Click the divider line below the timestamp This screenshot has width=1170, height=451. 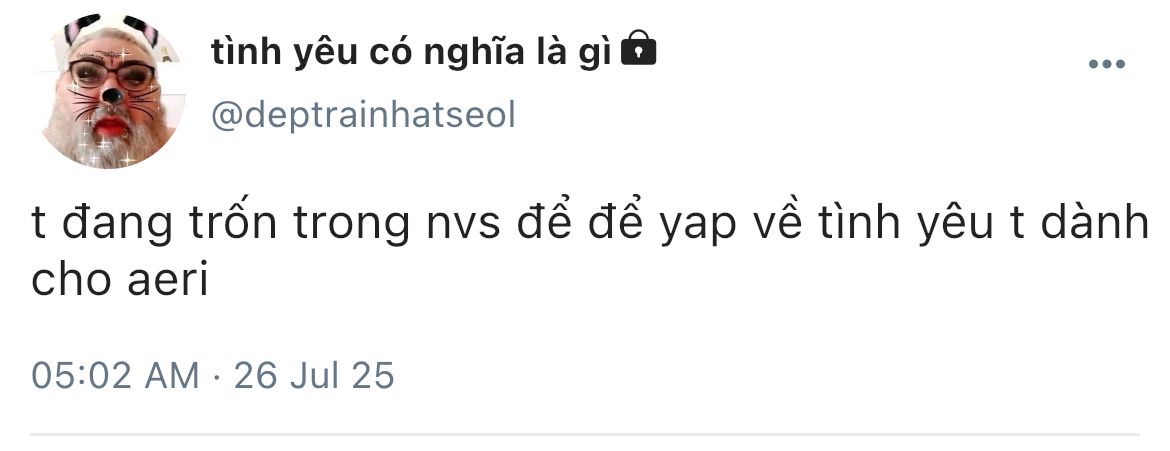(585, 433)
